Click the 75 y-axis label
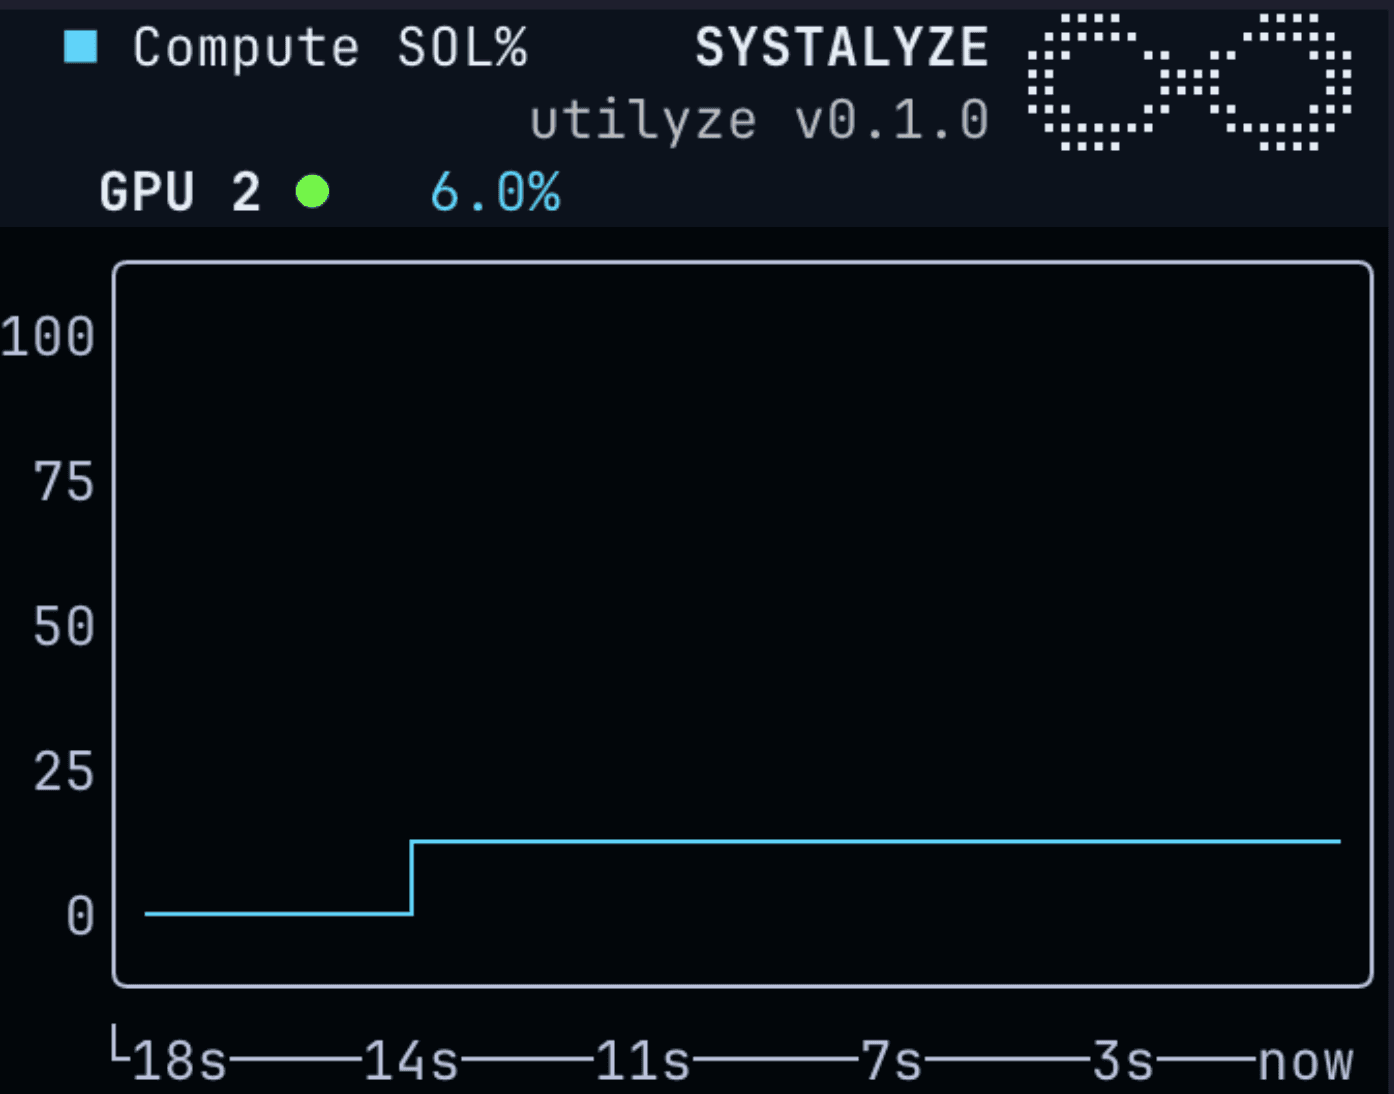The width and height of the screenshot is (1394, 1094). coord(64,482)
